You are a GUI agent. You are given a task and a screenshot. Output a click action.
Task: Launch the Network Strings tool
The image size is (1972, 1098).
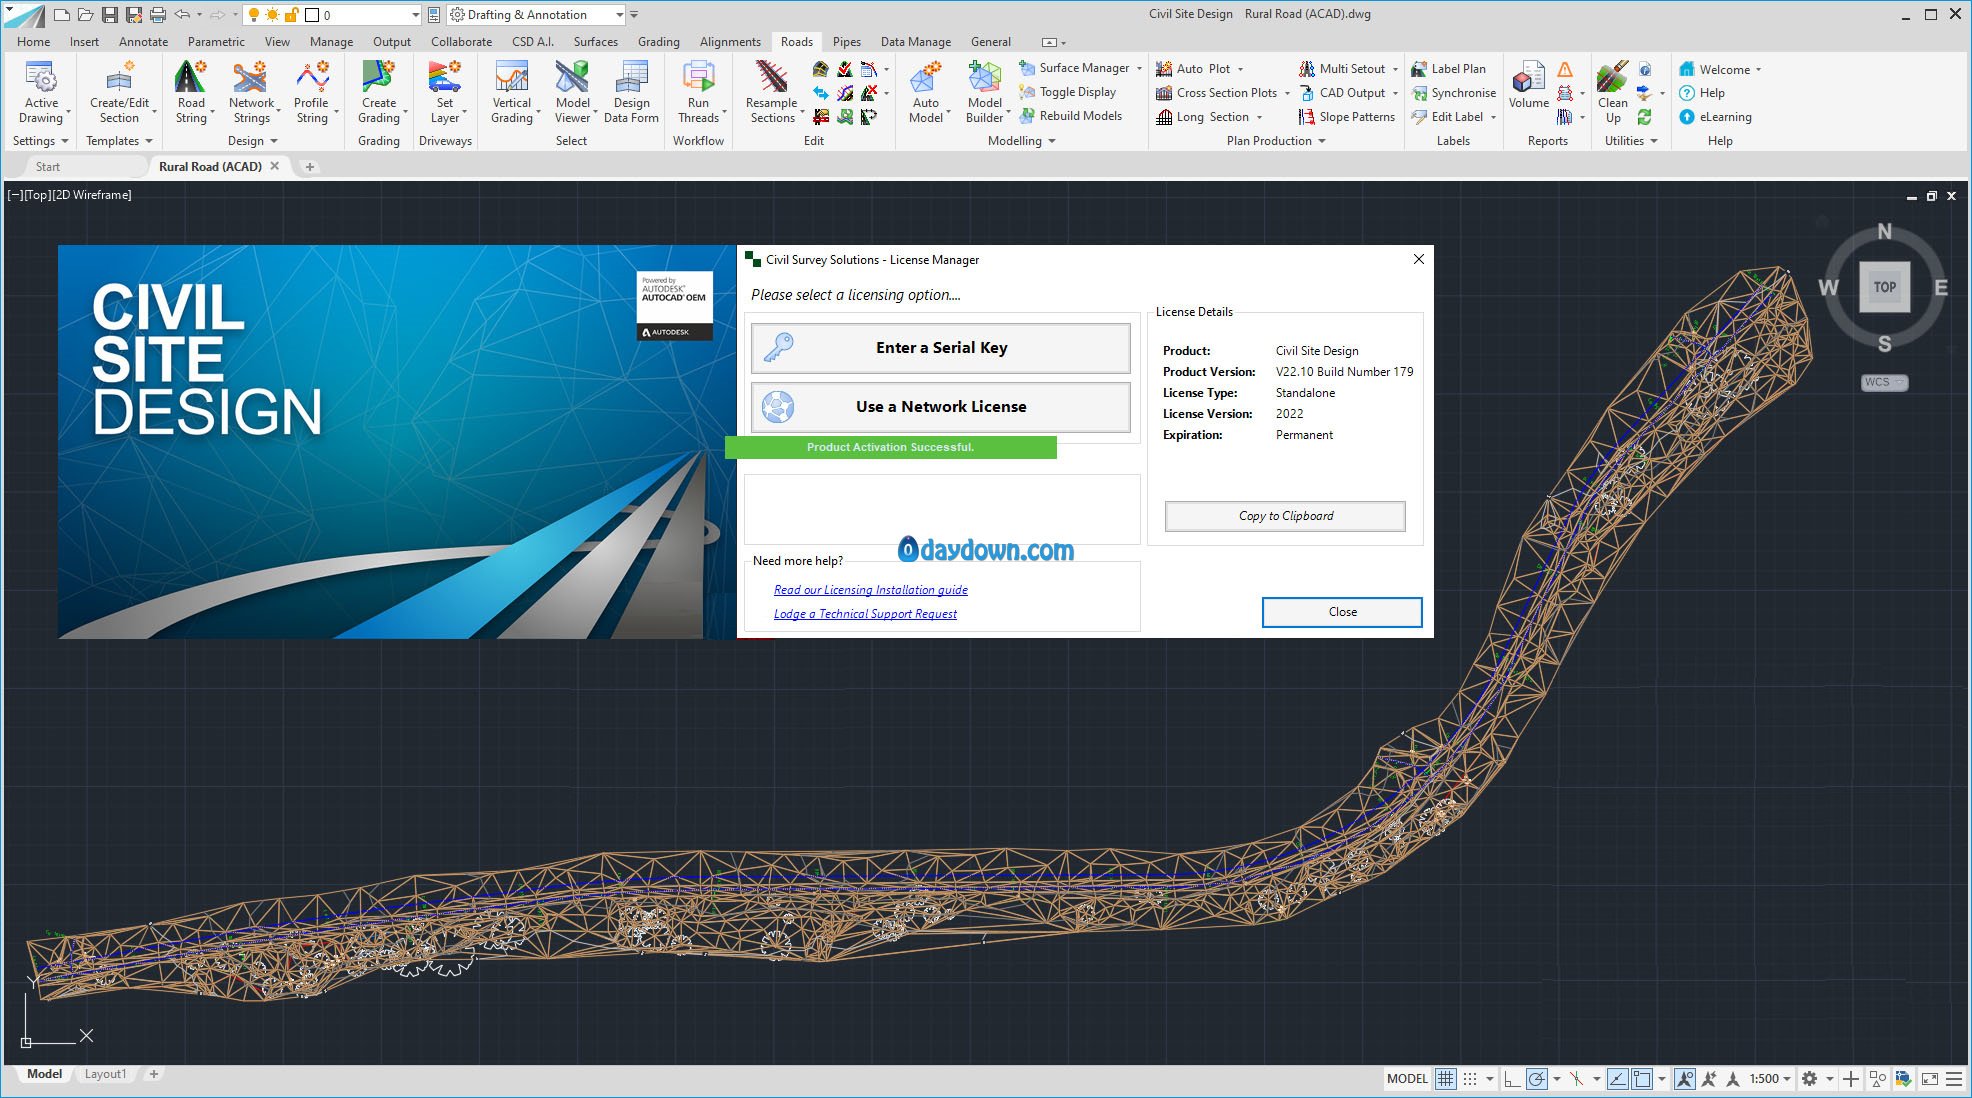click(251, 92)
